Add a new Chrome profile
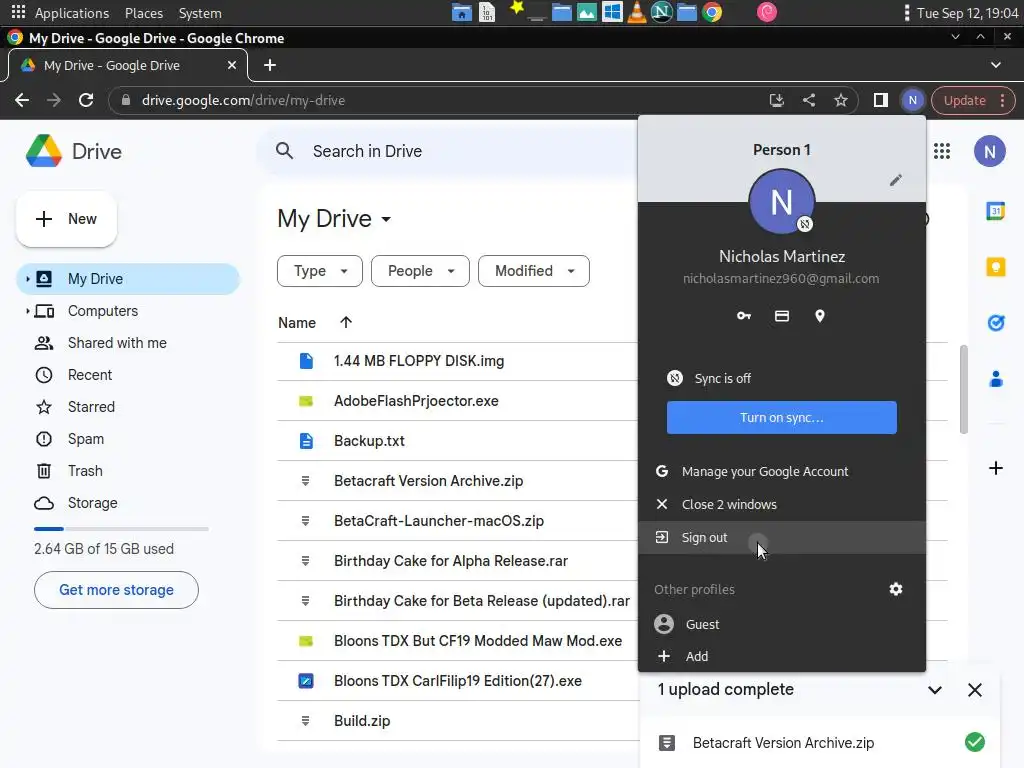The width and height of the screenshot is (1024, 768). pos(782,656)
